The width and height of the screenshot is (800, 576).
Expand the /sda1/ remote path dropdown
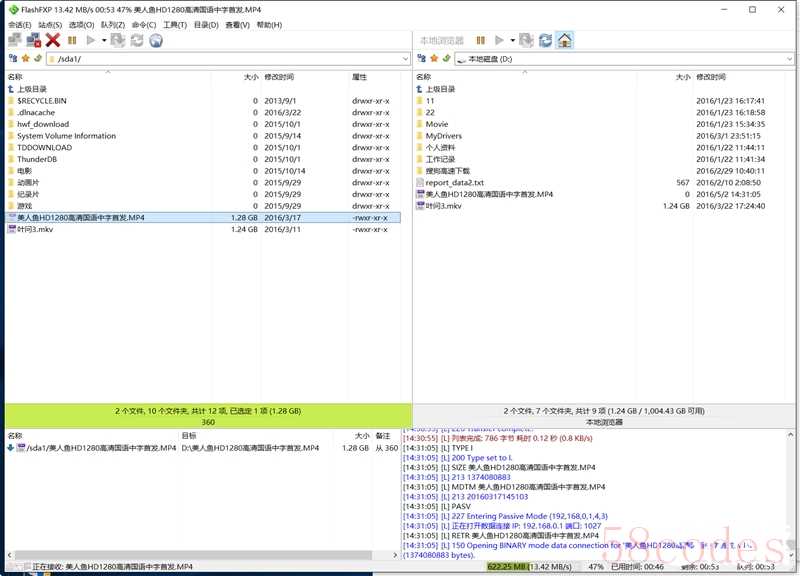405,59
